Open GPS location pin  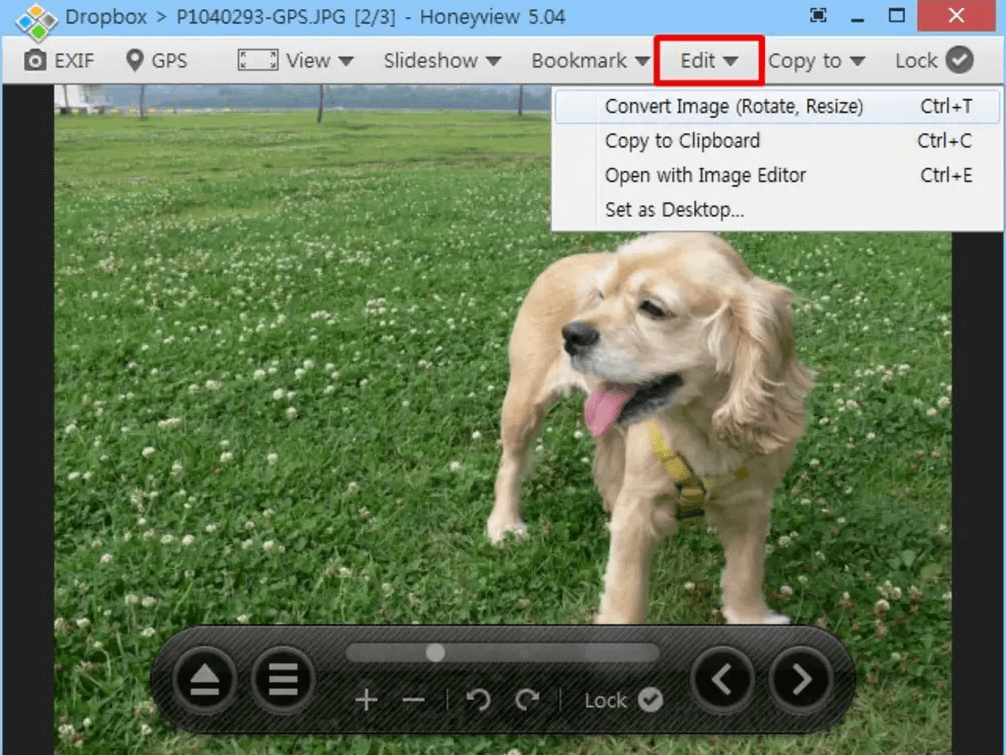pos(135,61)
